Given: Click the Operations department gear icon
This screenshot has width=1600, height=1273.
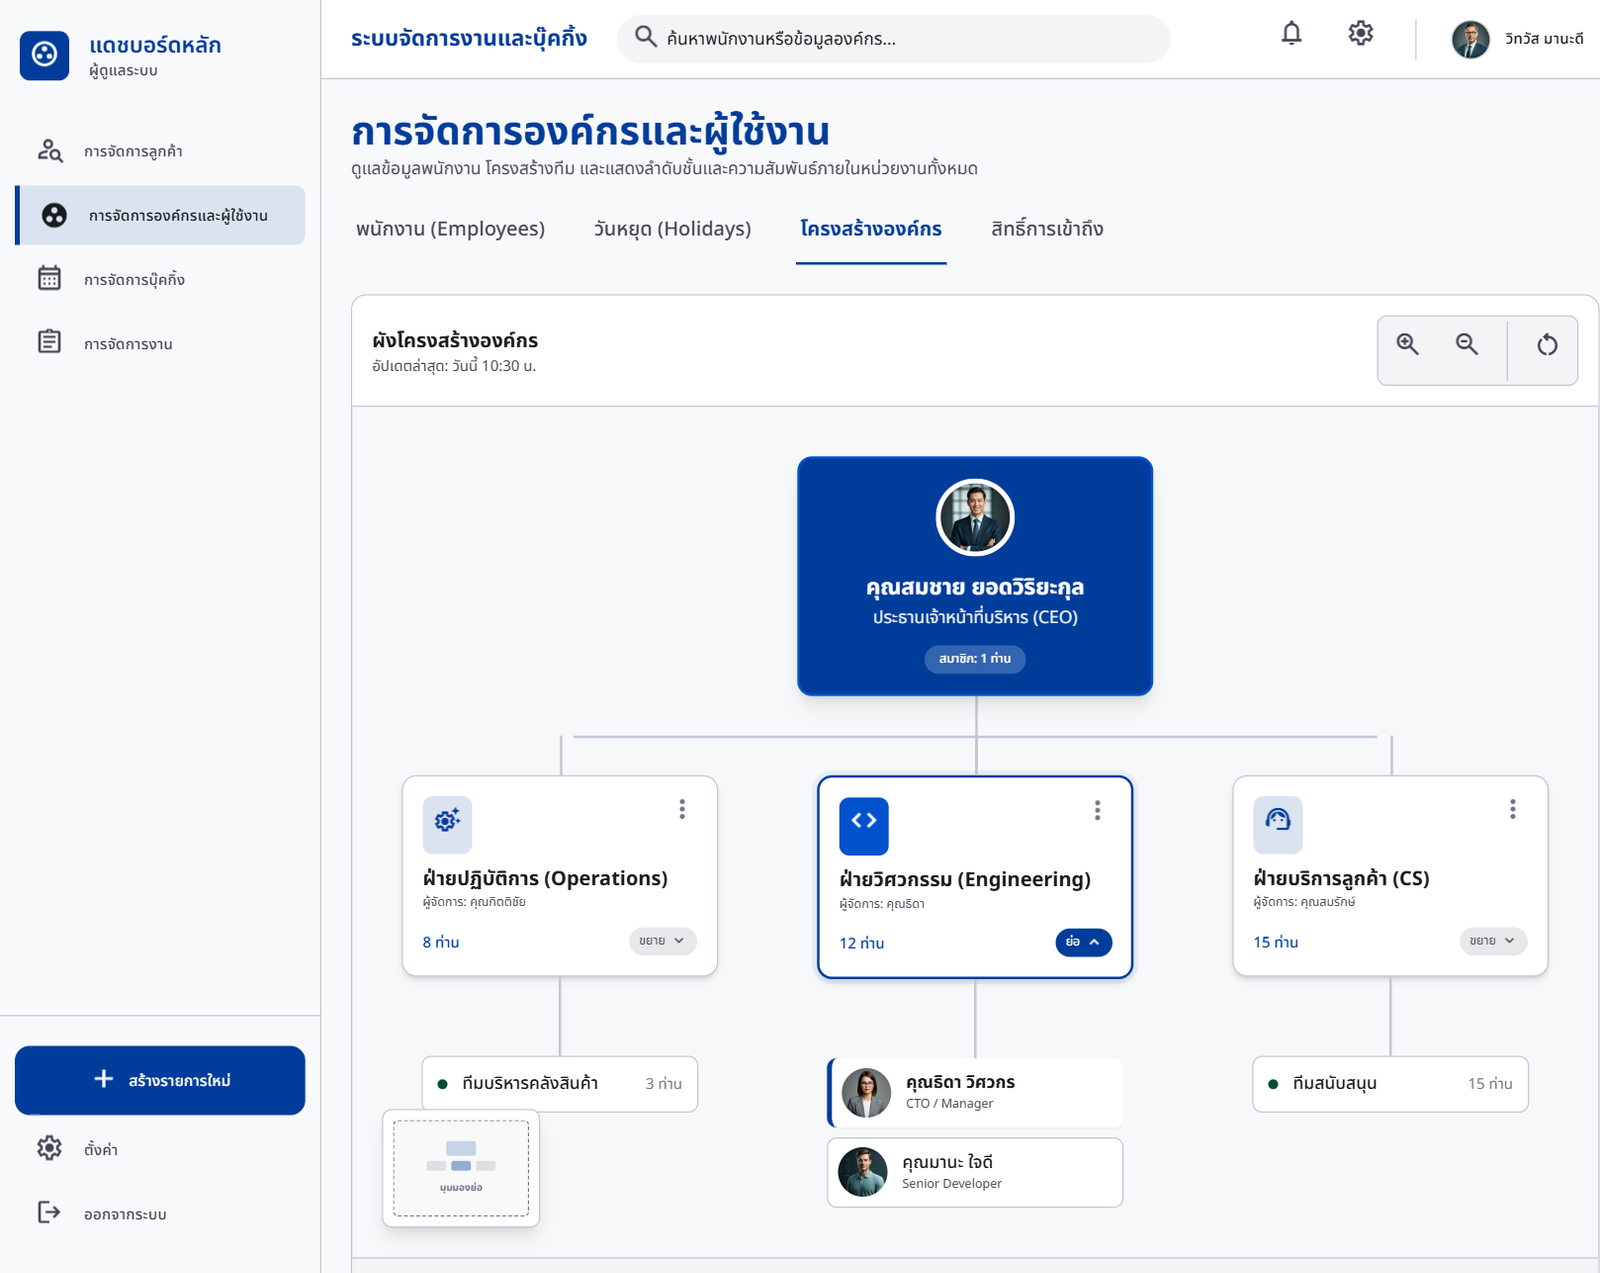Looking at the screenshot, I should pyautogui.click(x=447, y=824).
